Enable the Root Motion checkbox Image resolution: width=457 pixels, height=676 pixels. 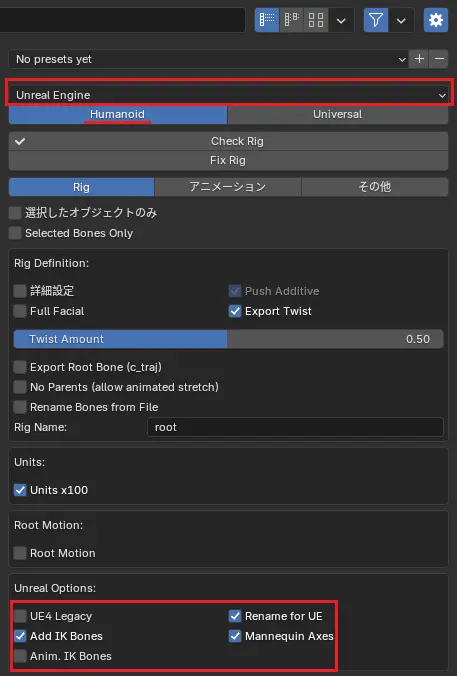[x=20, y=553]
